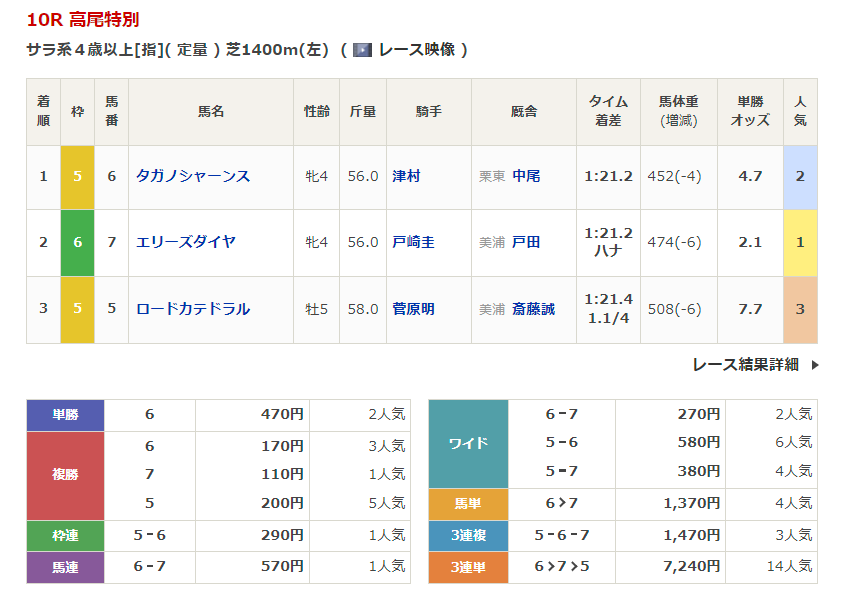Click the 3連単 payout label
843x596 pixels.
tap(468, 567)
